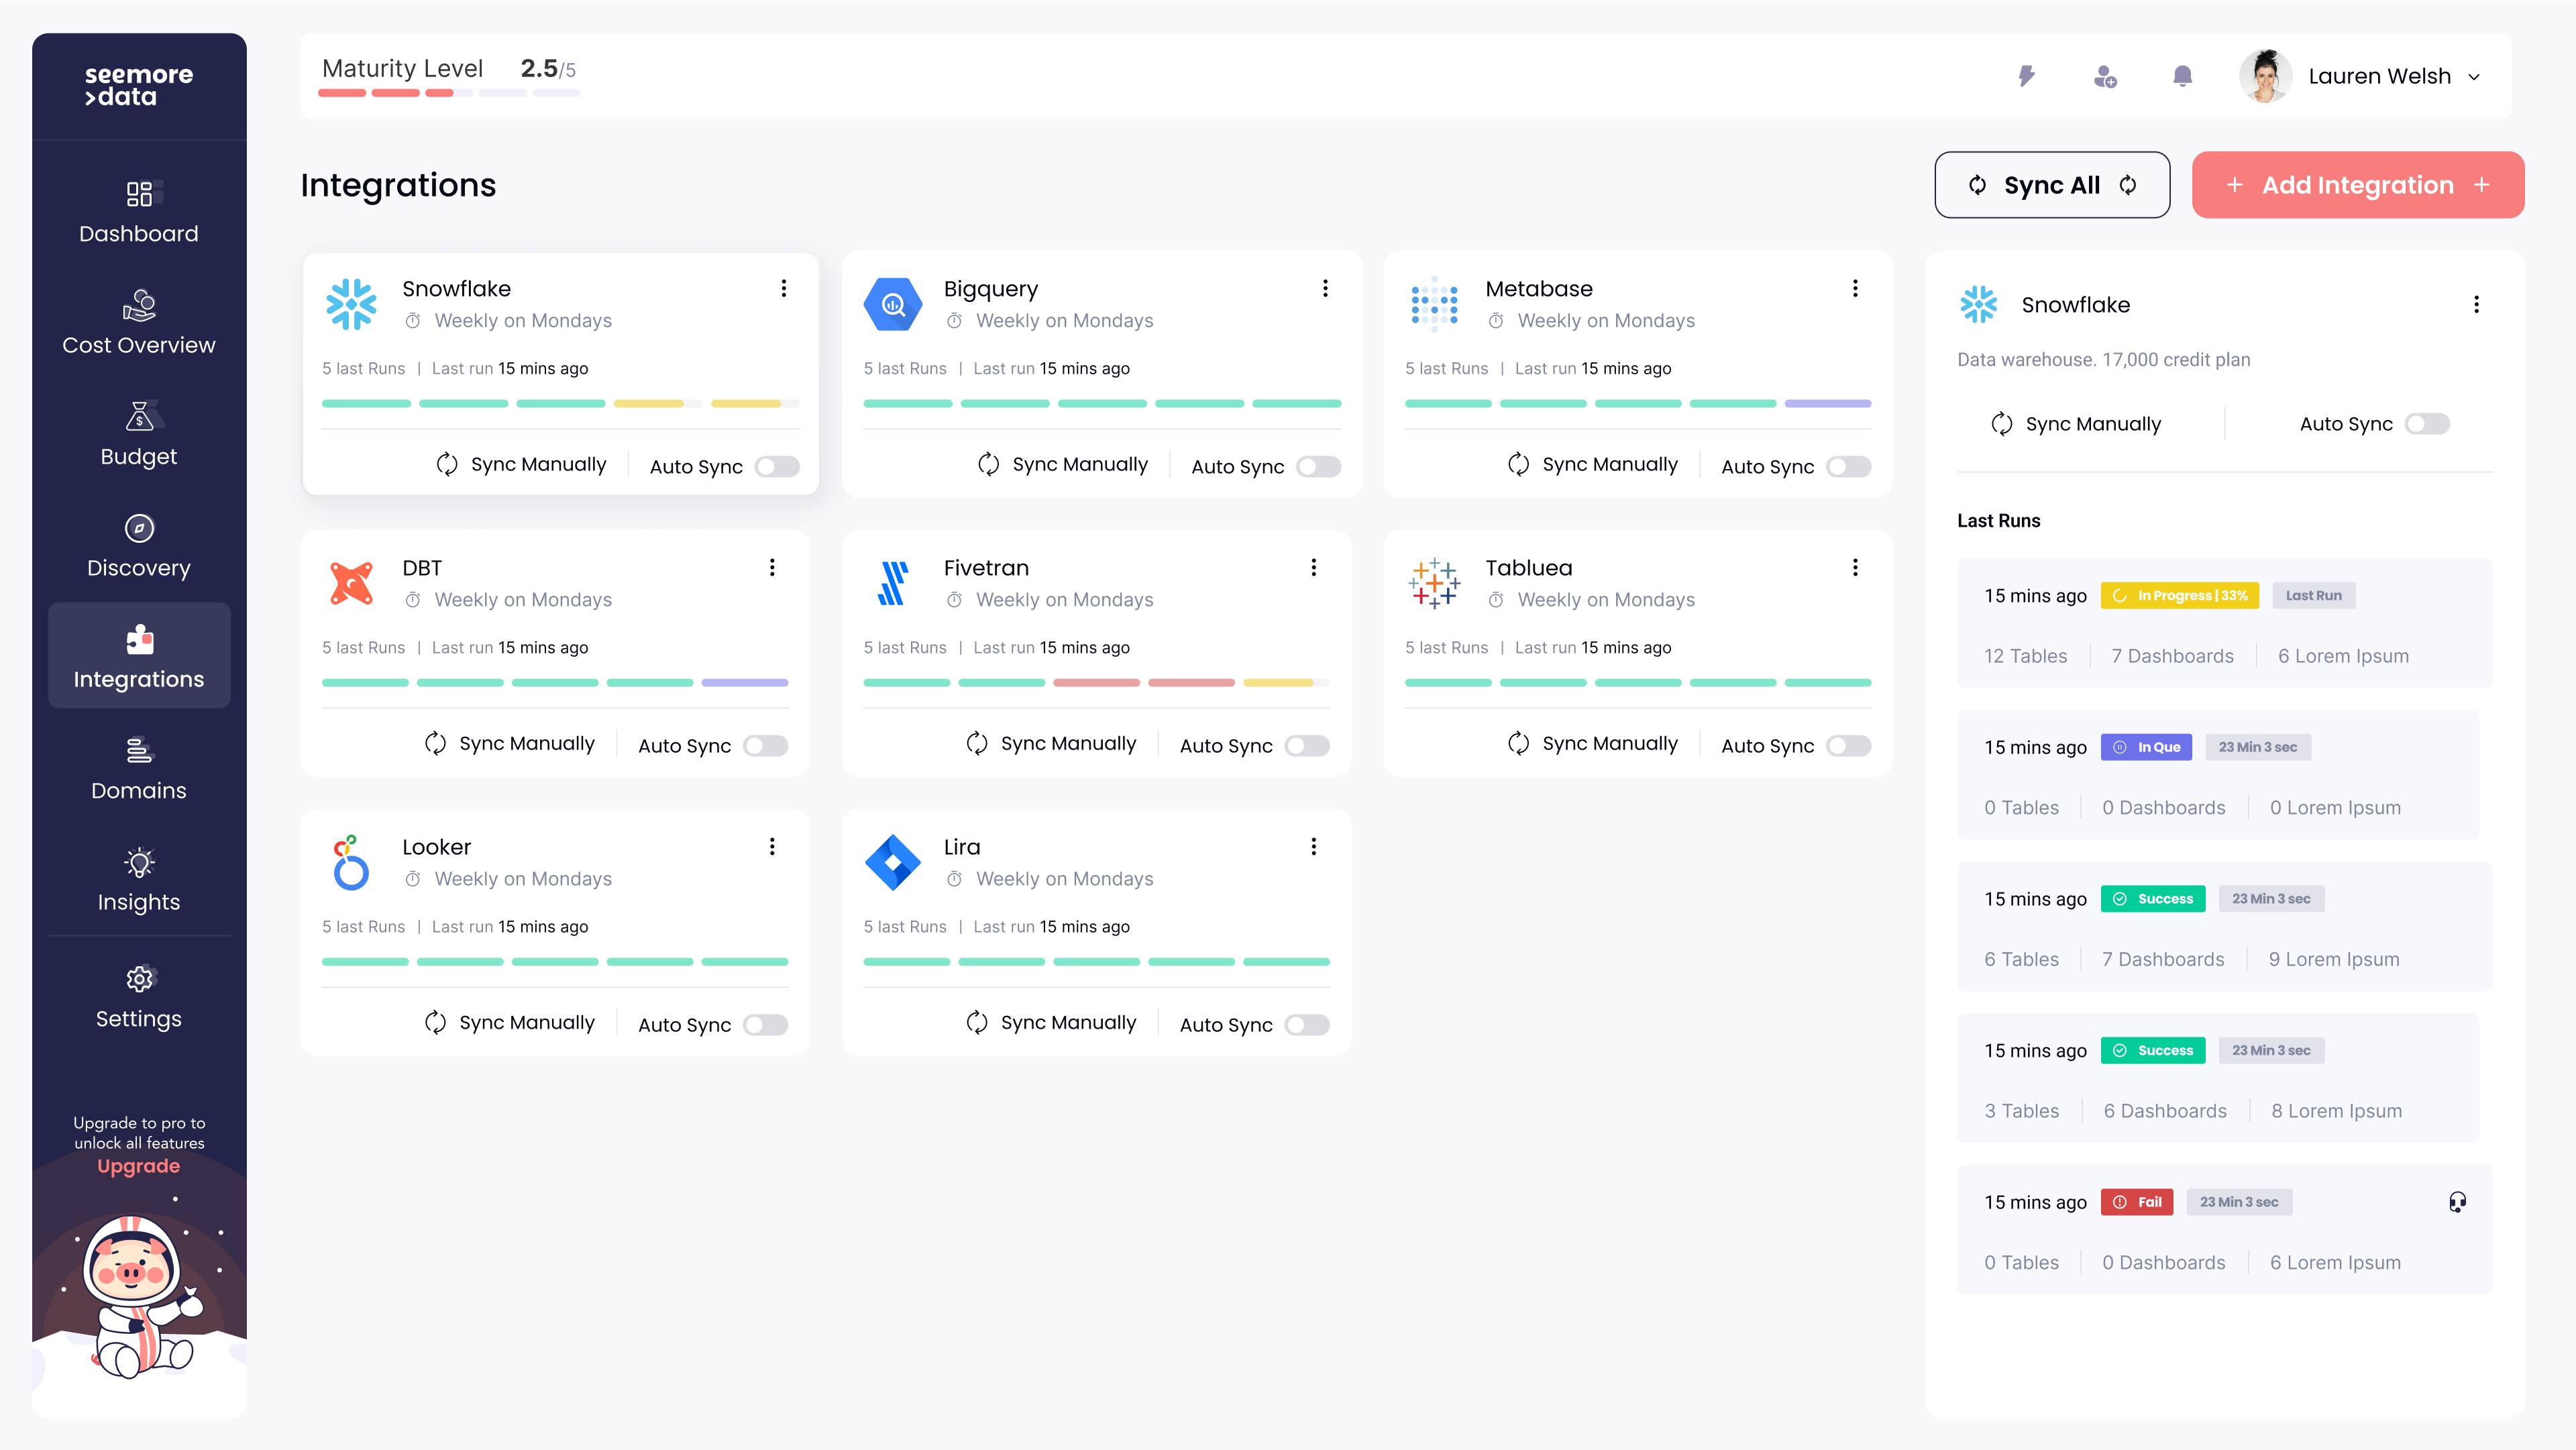Click Sync Manually on Looker card
This screenshot has width=2576, height=1450.
tap(509, 1022)
